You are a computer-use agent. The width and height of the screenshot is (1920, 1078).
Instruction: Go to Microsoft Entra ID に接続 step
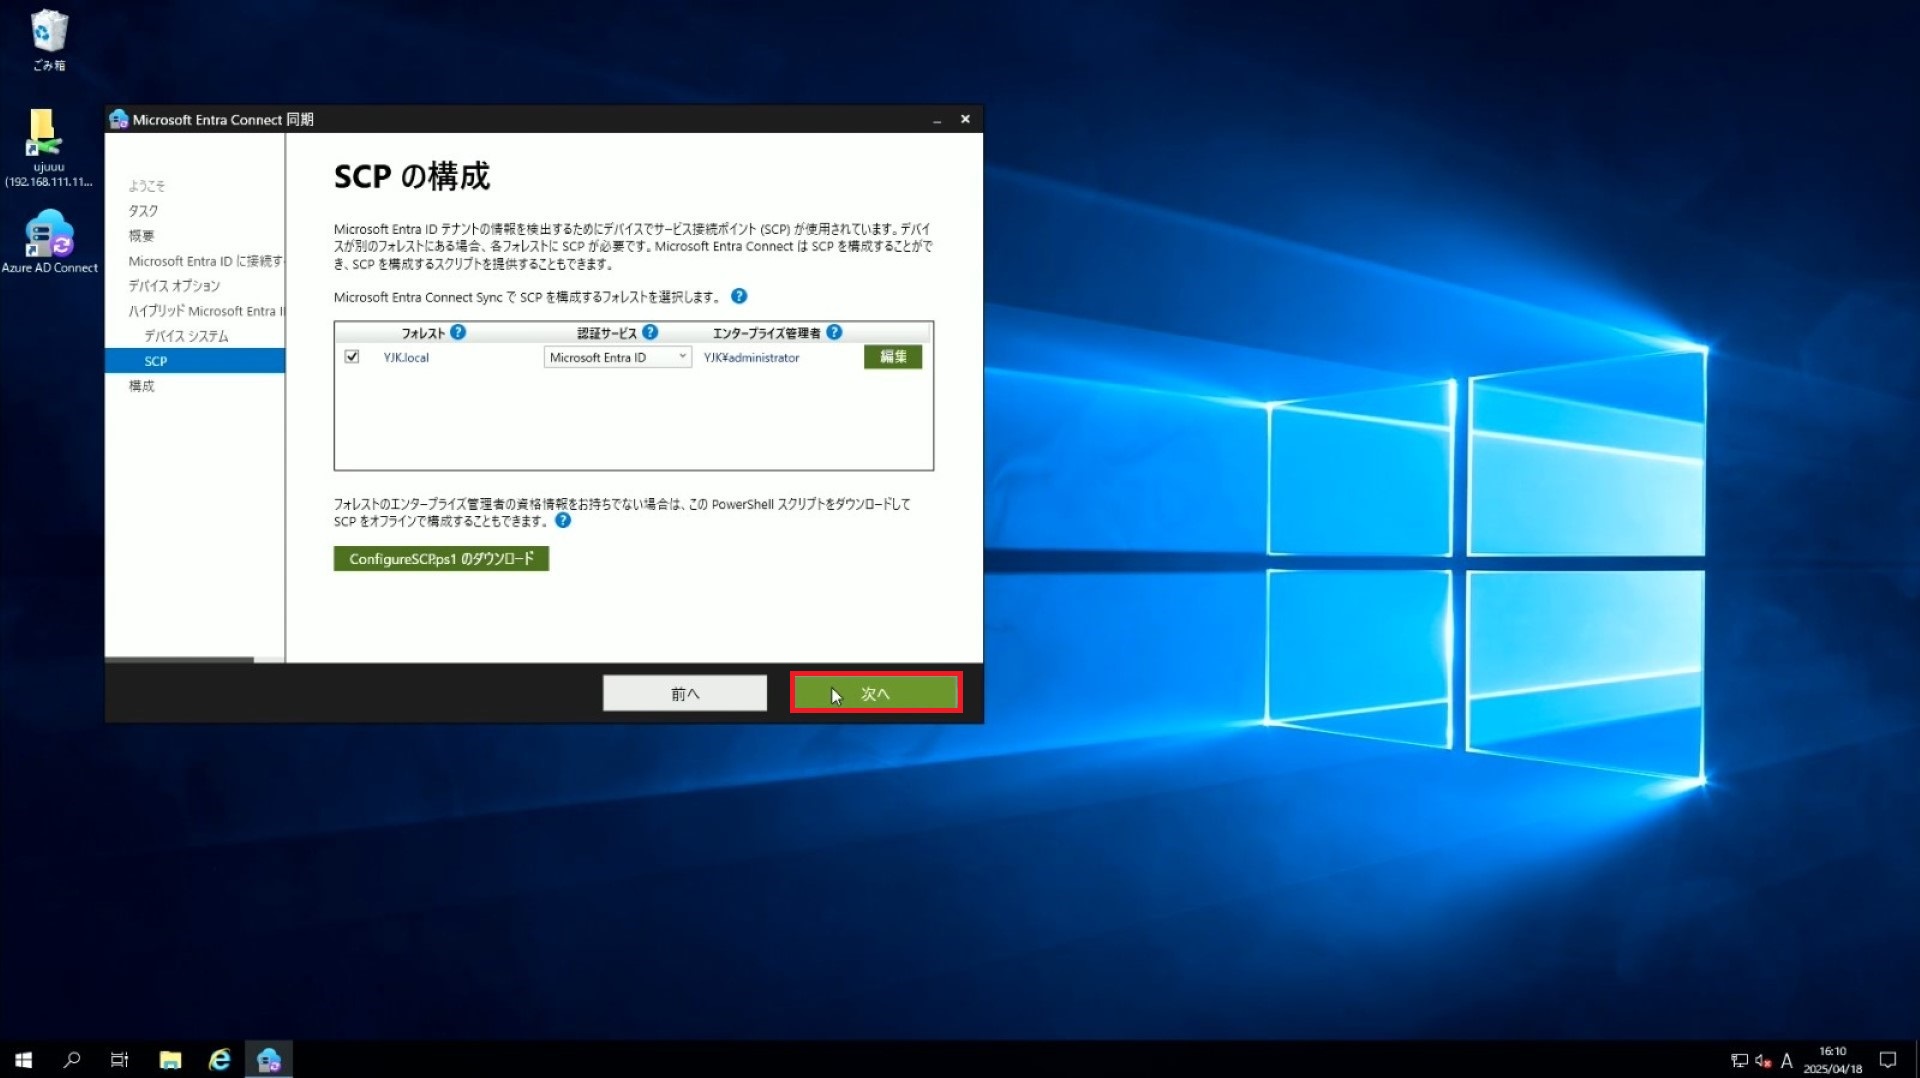click(205, 261)
